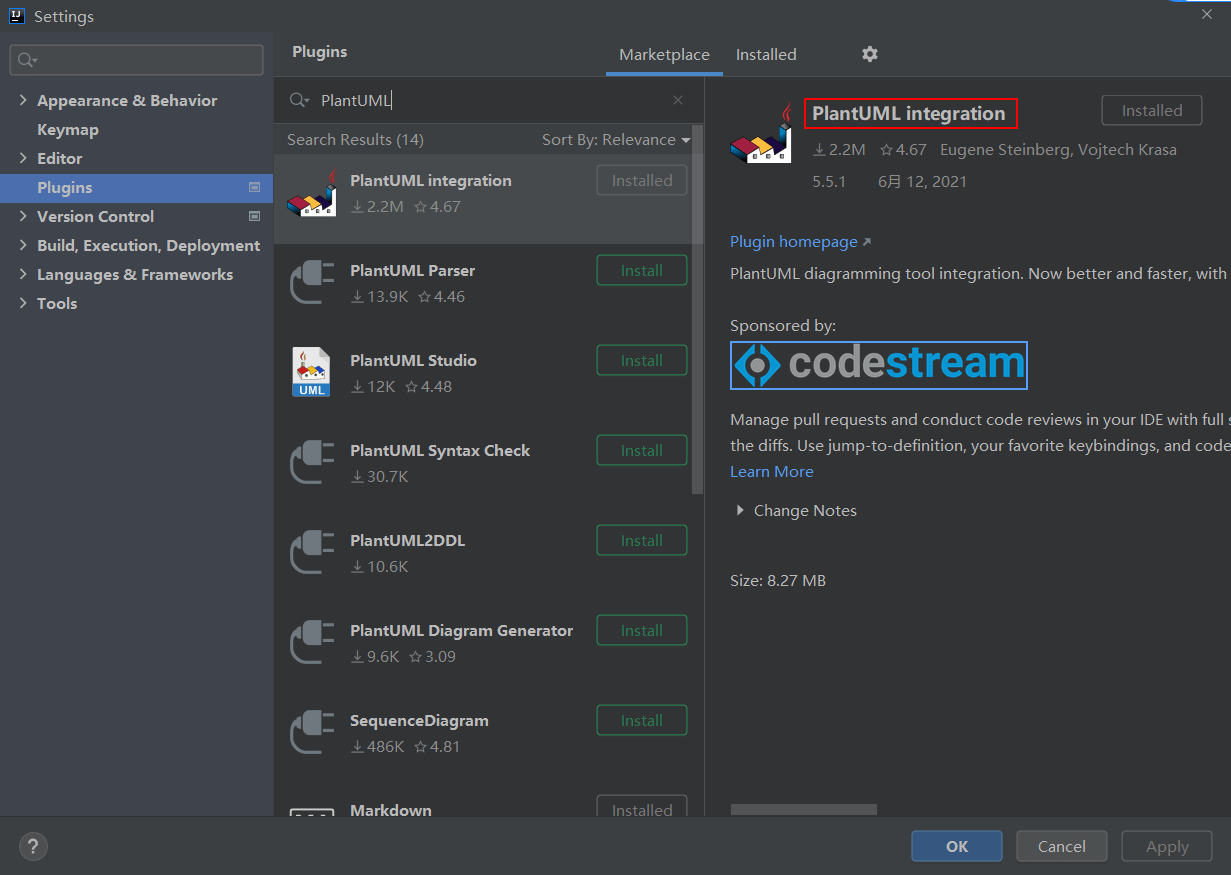The height and width of the screenshot is (875, 1231).
Task: Click the PlantUML Diagram Generator plug icon
Action: tap(311, 644)
